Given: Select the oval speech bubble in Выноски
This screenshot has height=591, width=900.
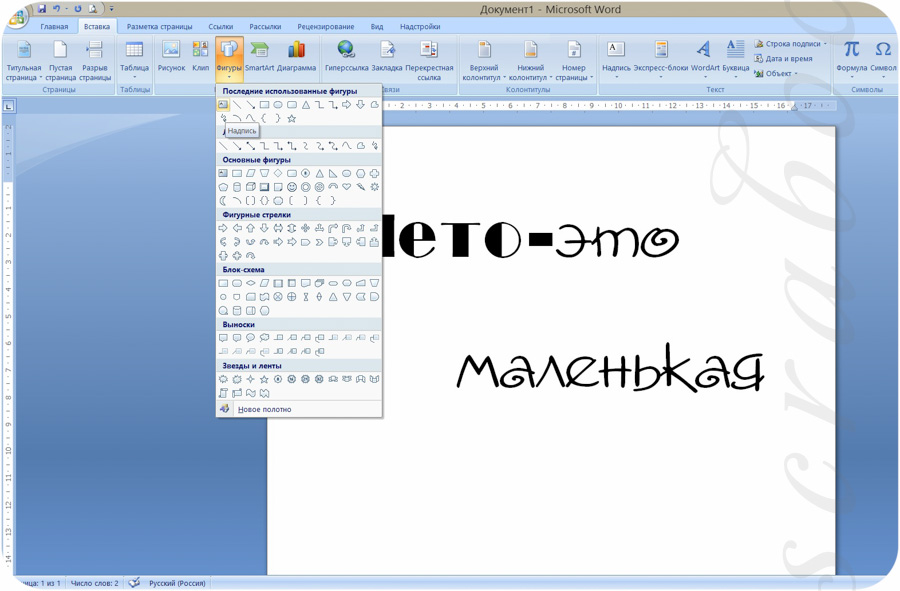Looking at the screenshot, I should 251,338.
